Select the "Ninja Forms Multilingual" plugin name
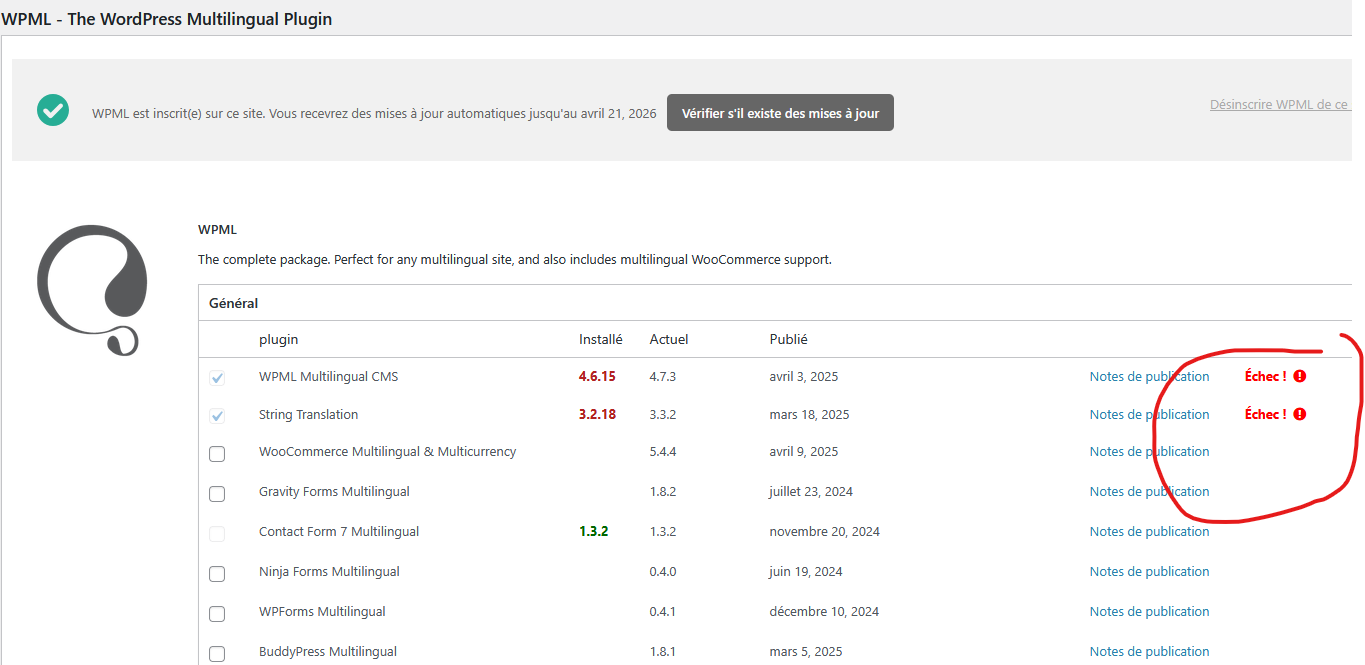The width and height of the screenshot is (1365, 665). (x=329, y=572)
